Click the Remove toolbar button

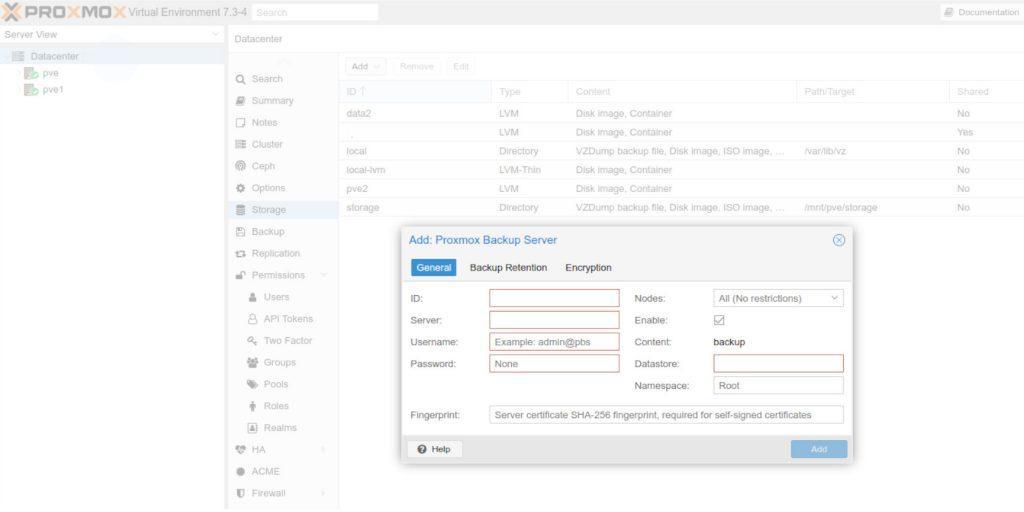[x=416, y=67]
